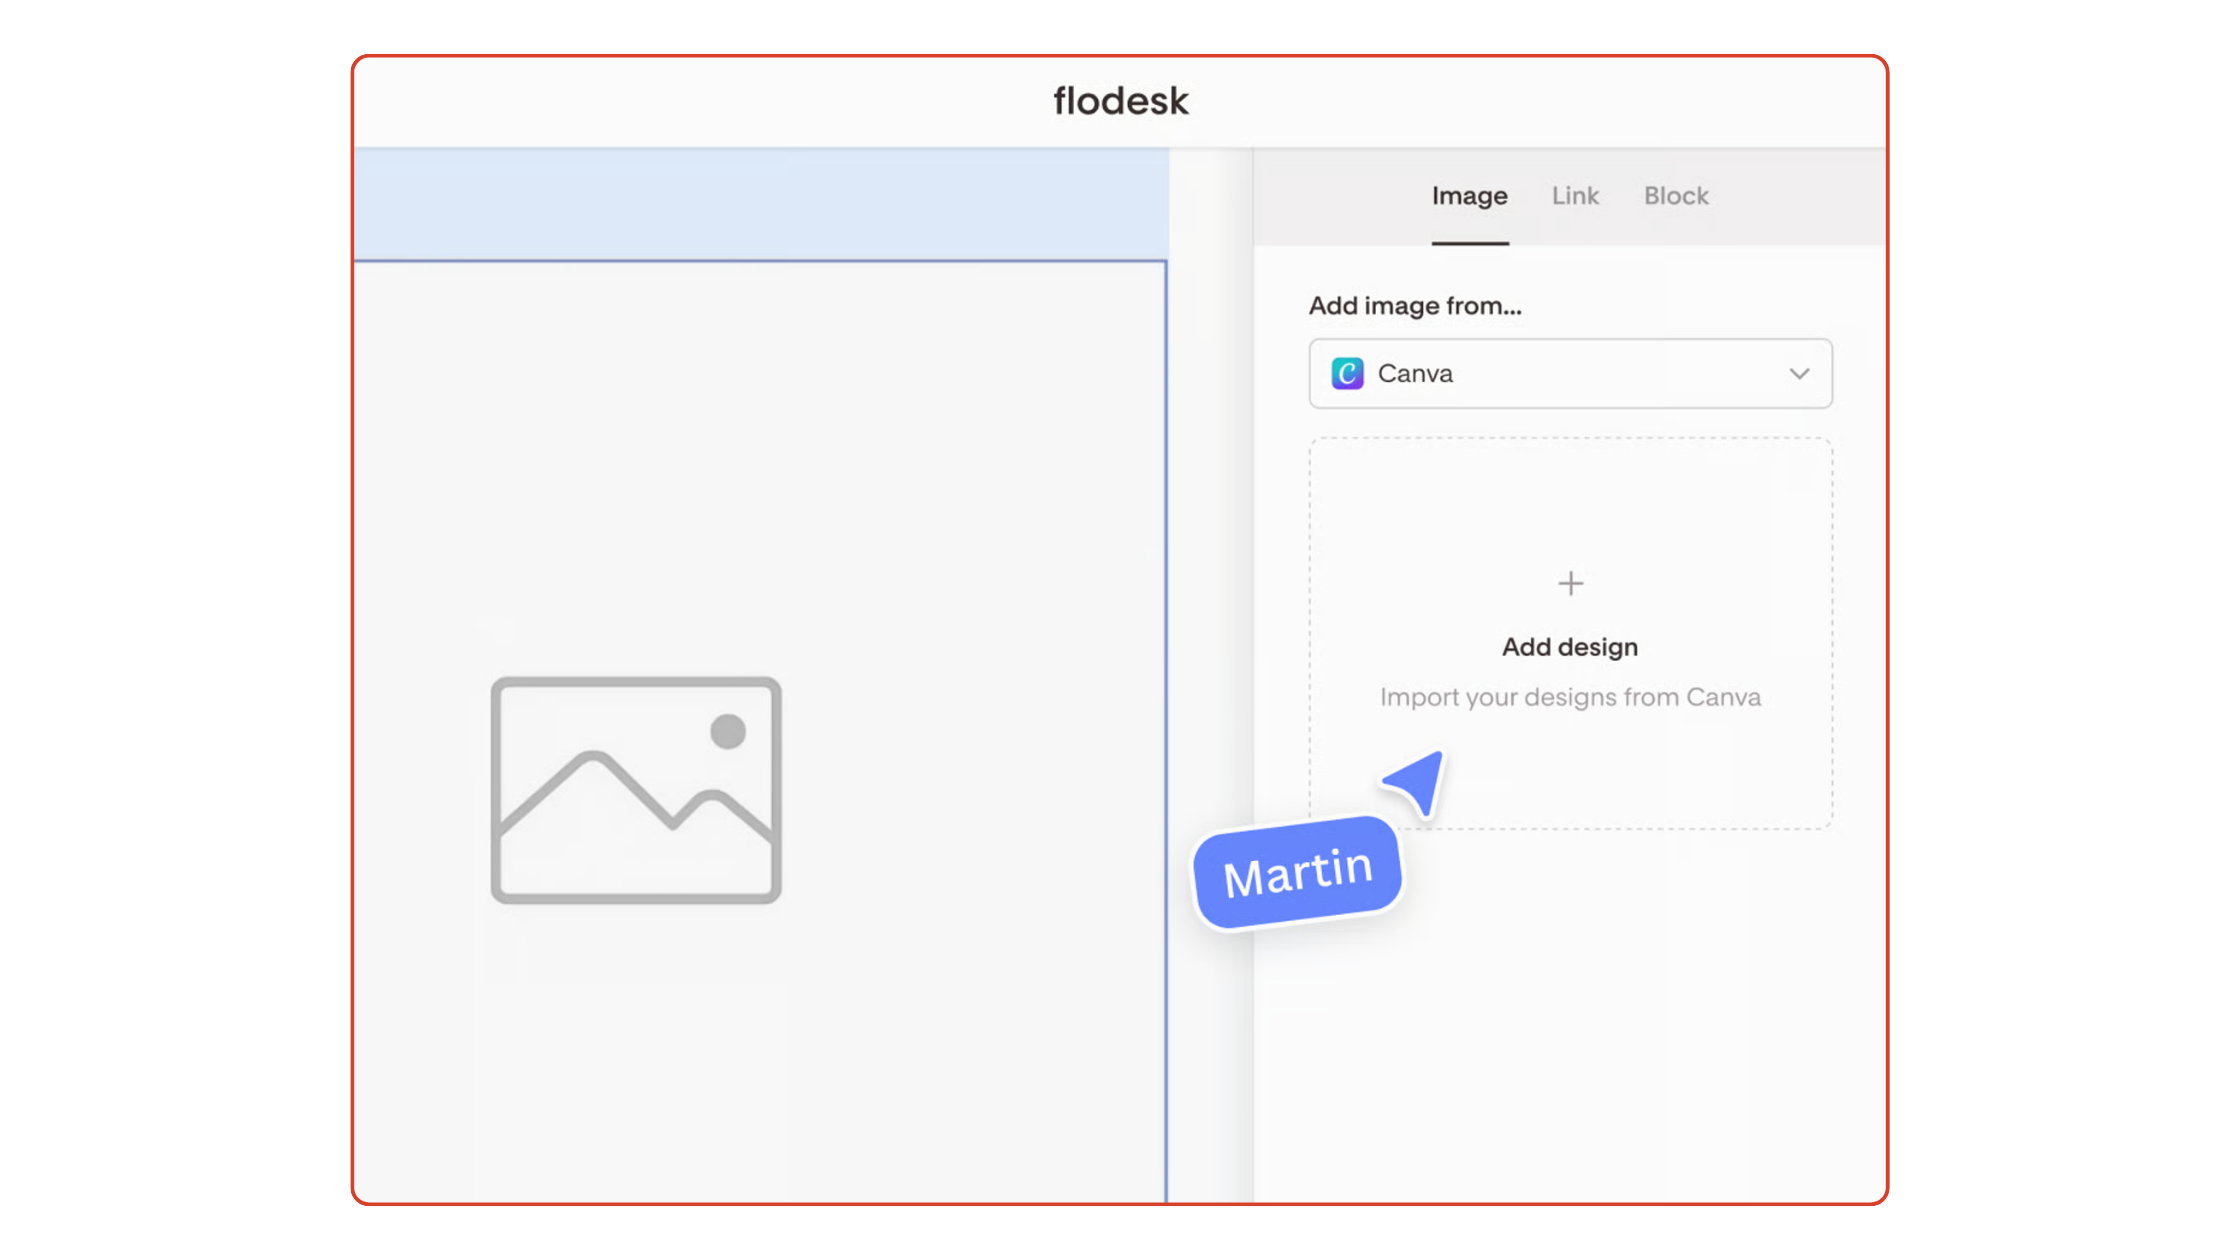Click the sun circle in image placeholder
The width and height of the screenshot is (2240, 1260).
click(728, 731)
